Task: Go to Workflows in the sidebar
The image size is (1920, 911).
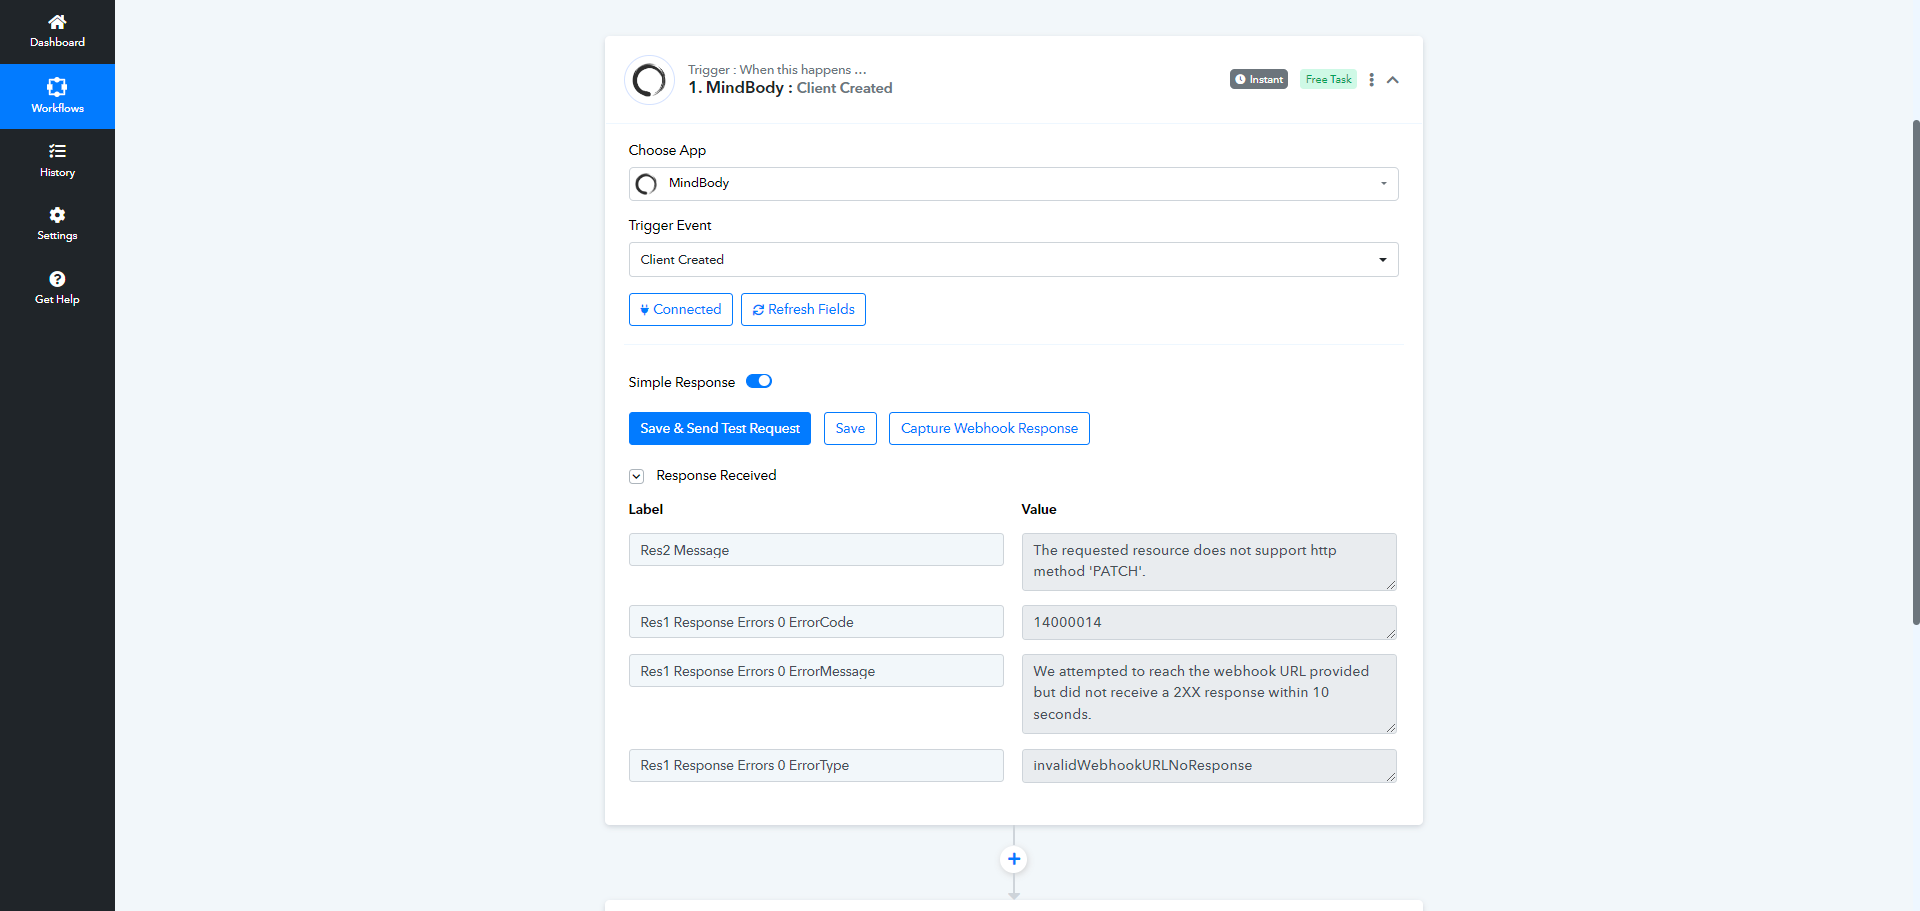Action: [x=57, y=96]
